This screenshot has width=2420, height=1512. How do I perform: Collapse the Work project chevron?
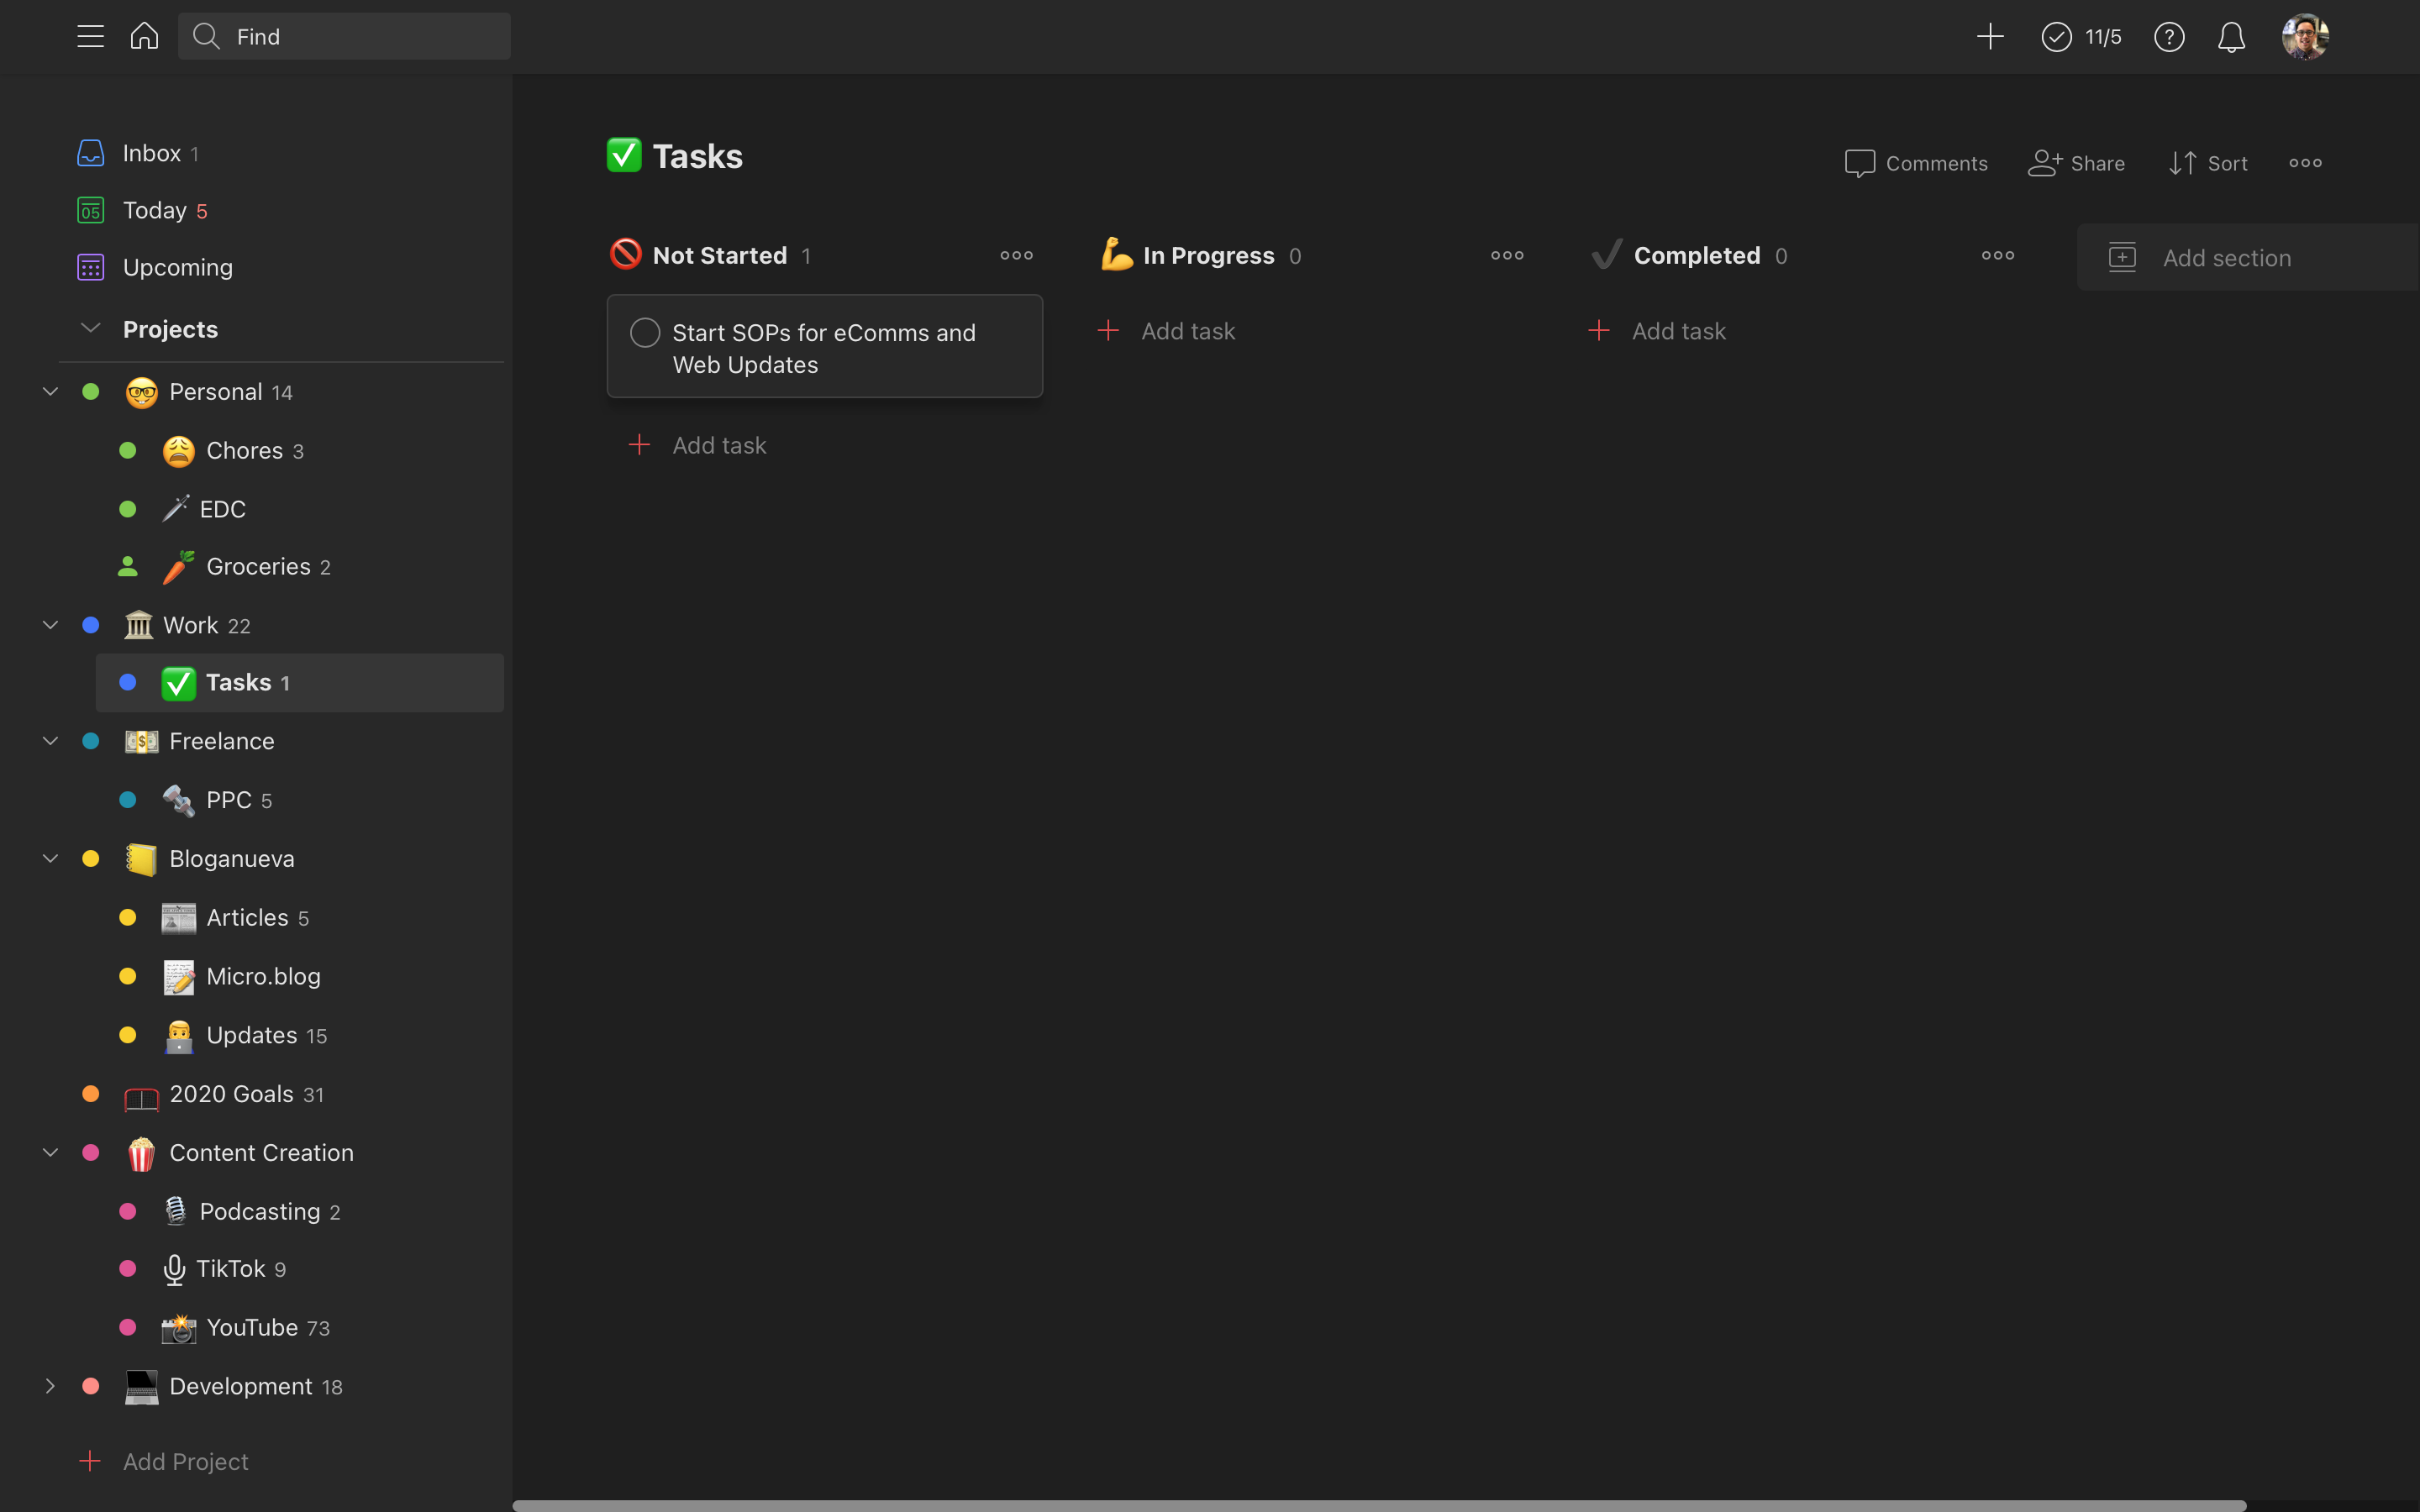(50, 624)
